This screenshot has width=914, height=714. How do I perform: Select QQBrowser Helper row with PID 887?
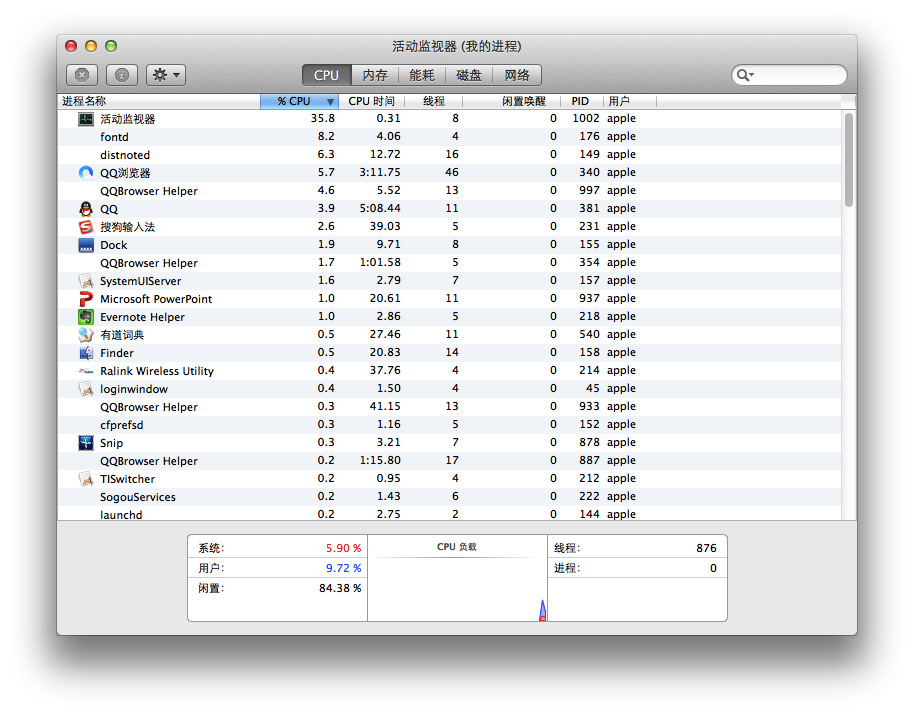[x=449, y=460]
